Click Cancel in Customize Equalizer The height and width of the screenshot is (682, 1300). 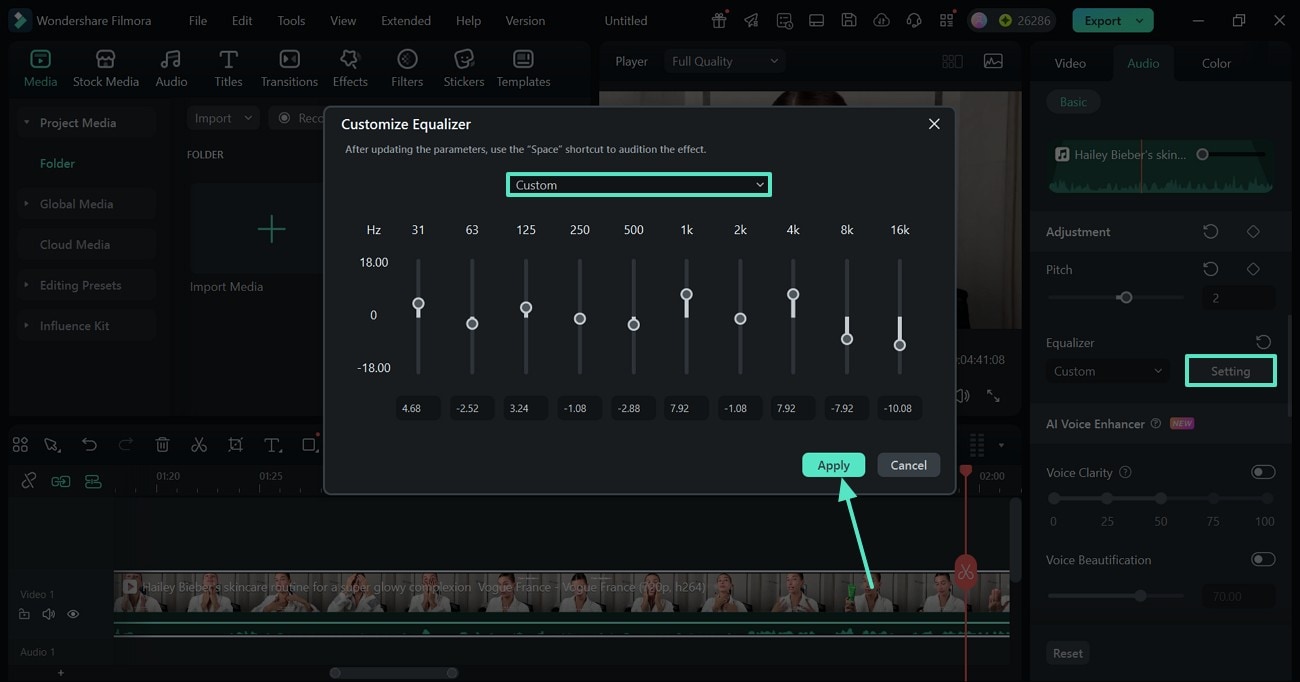point(908,465)
